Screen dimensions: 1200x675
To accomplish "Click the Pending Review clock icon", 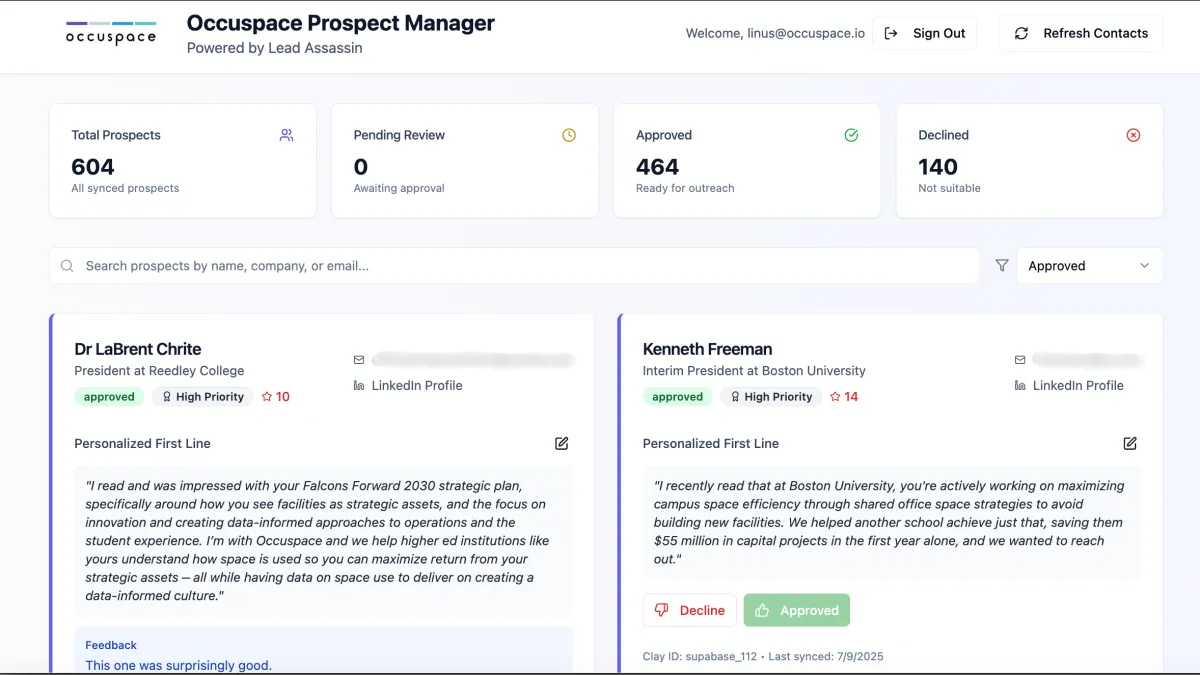I will point(569,135).
